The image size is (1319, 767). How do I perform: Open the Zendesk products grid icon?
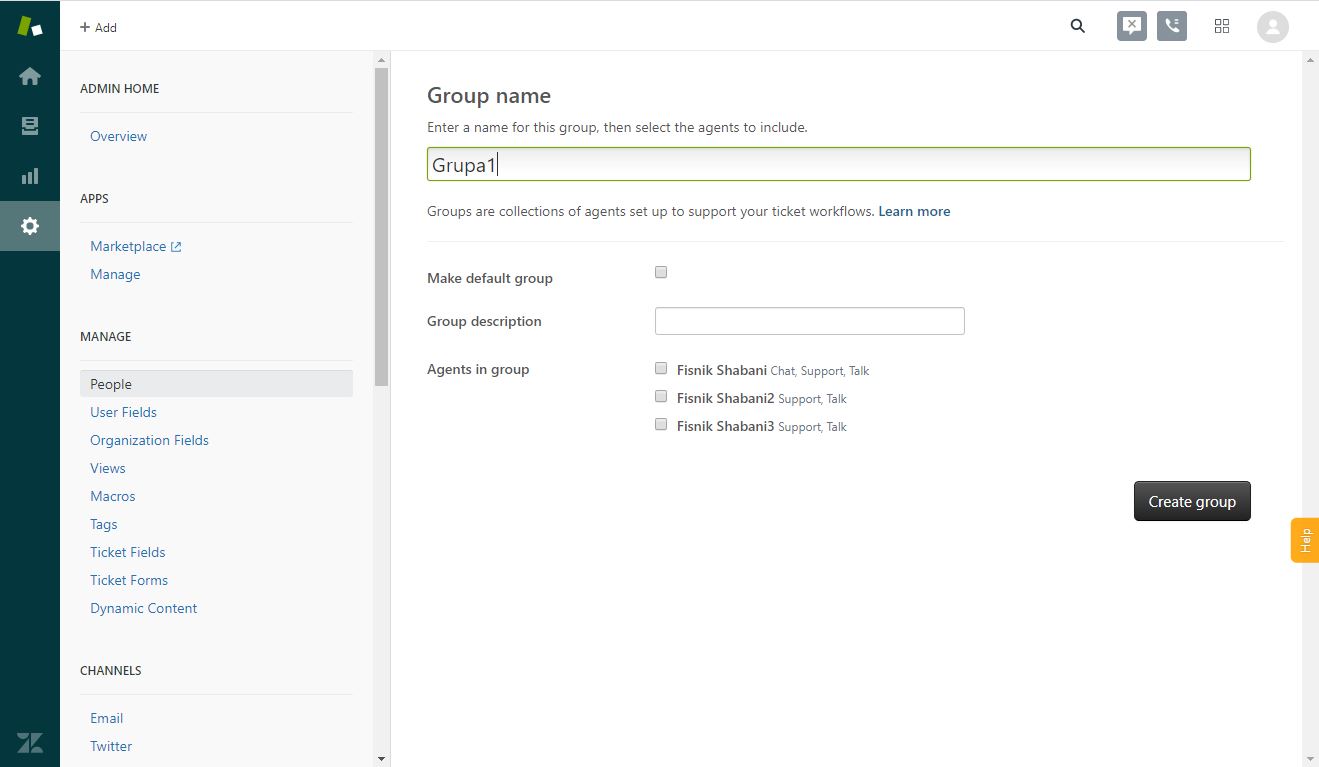[x=1221, y=27]
